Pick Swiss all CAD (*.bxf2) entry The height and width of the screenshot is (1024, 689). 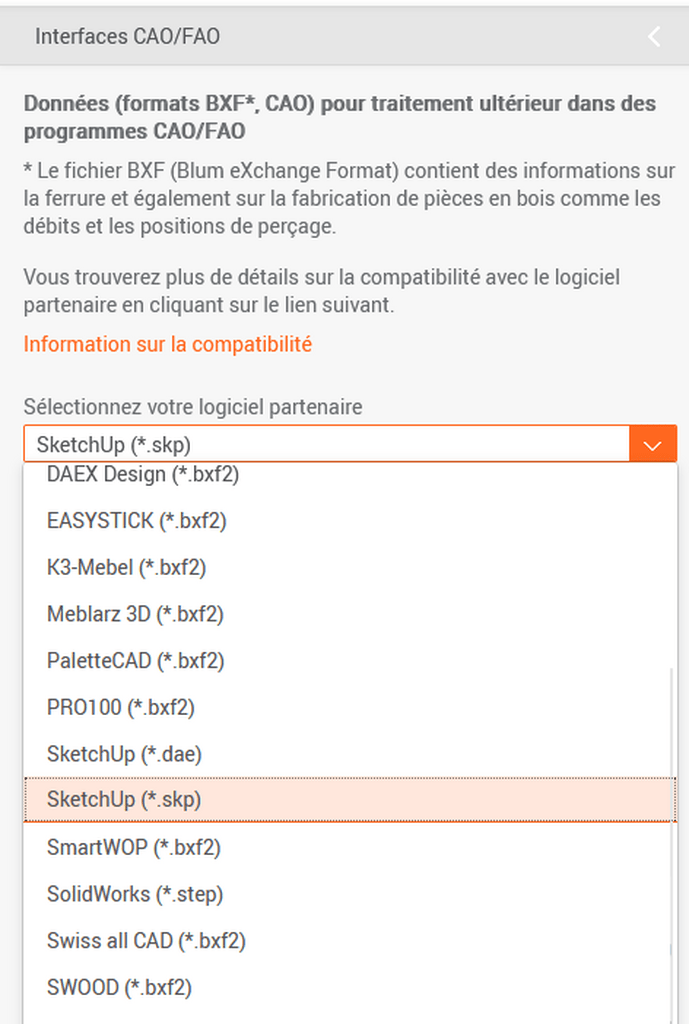click(146, 940)
